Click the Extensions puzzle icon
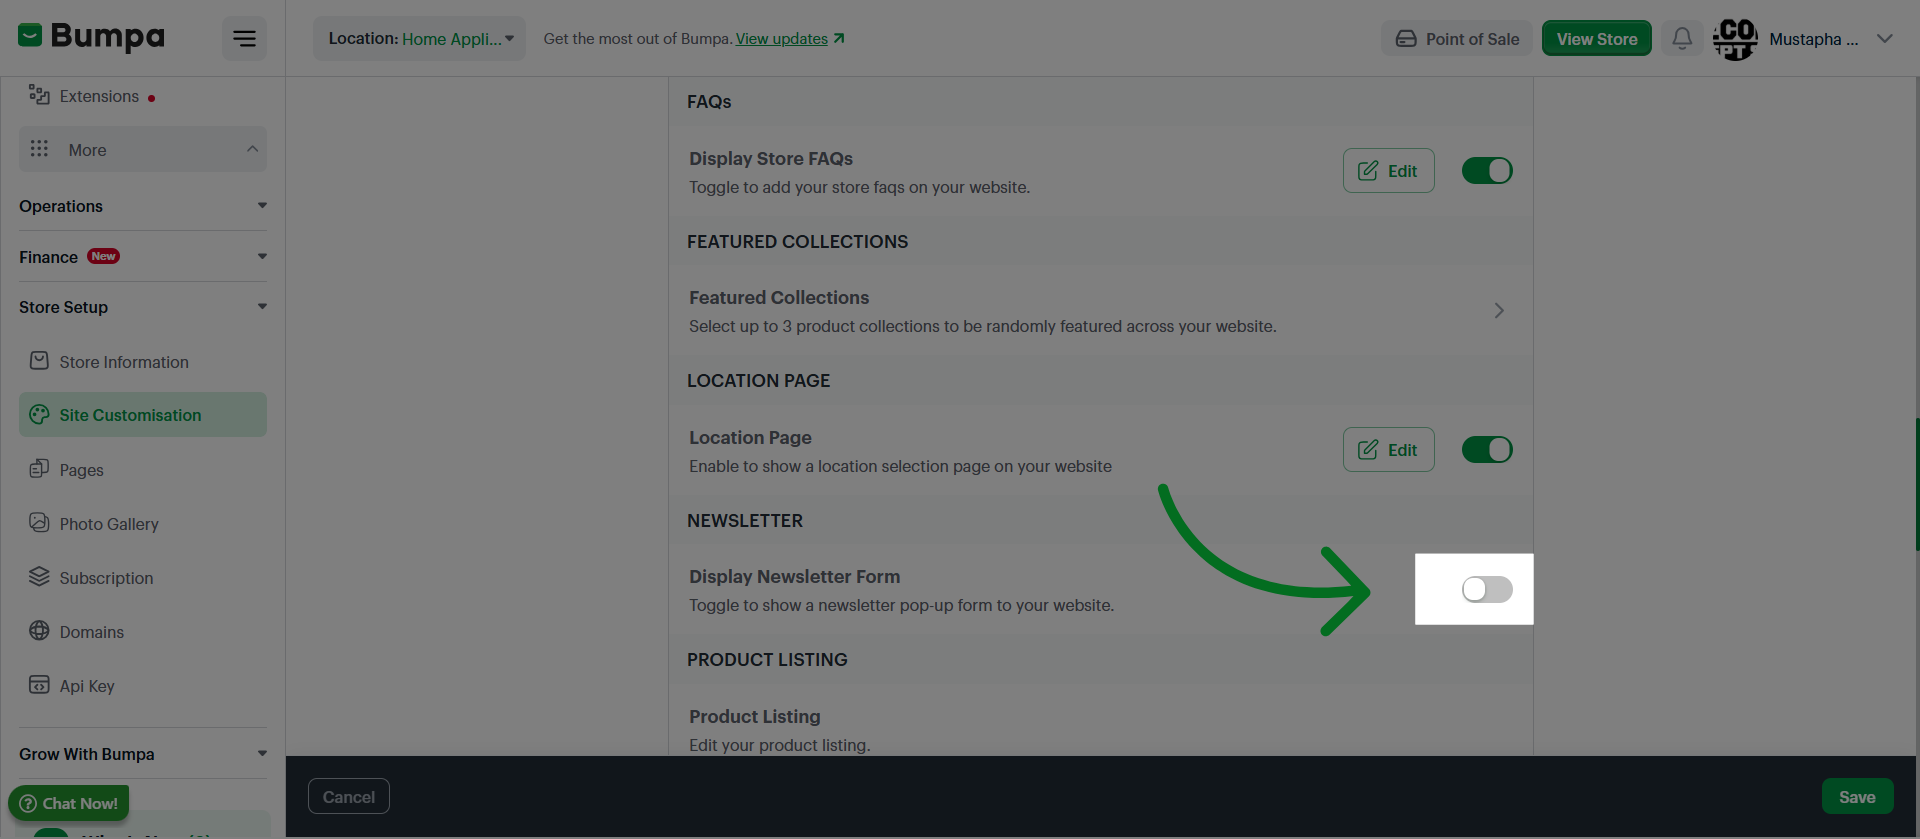 (39, 95)
